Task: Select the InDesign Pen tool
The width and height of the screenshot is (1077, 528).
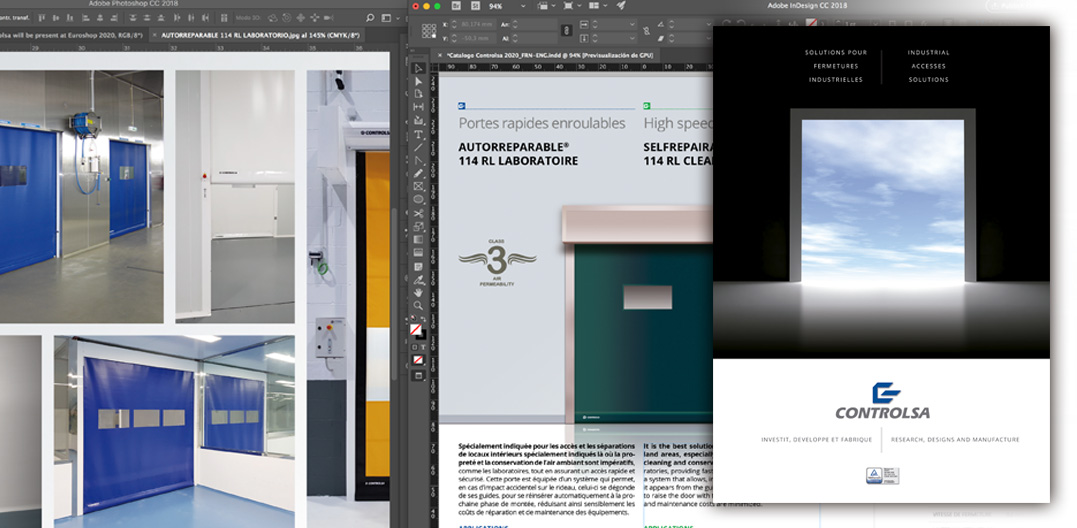Action: [418, 160]
